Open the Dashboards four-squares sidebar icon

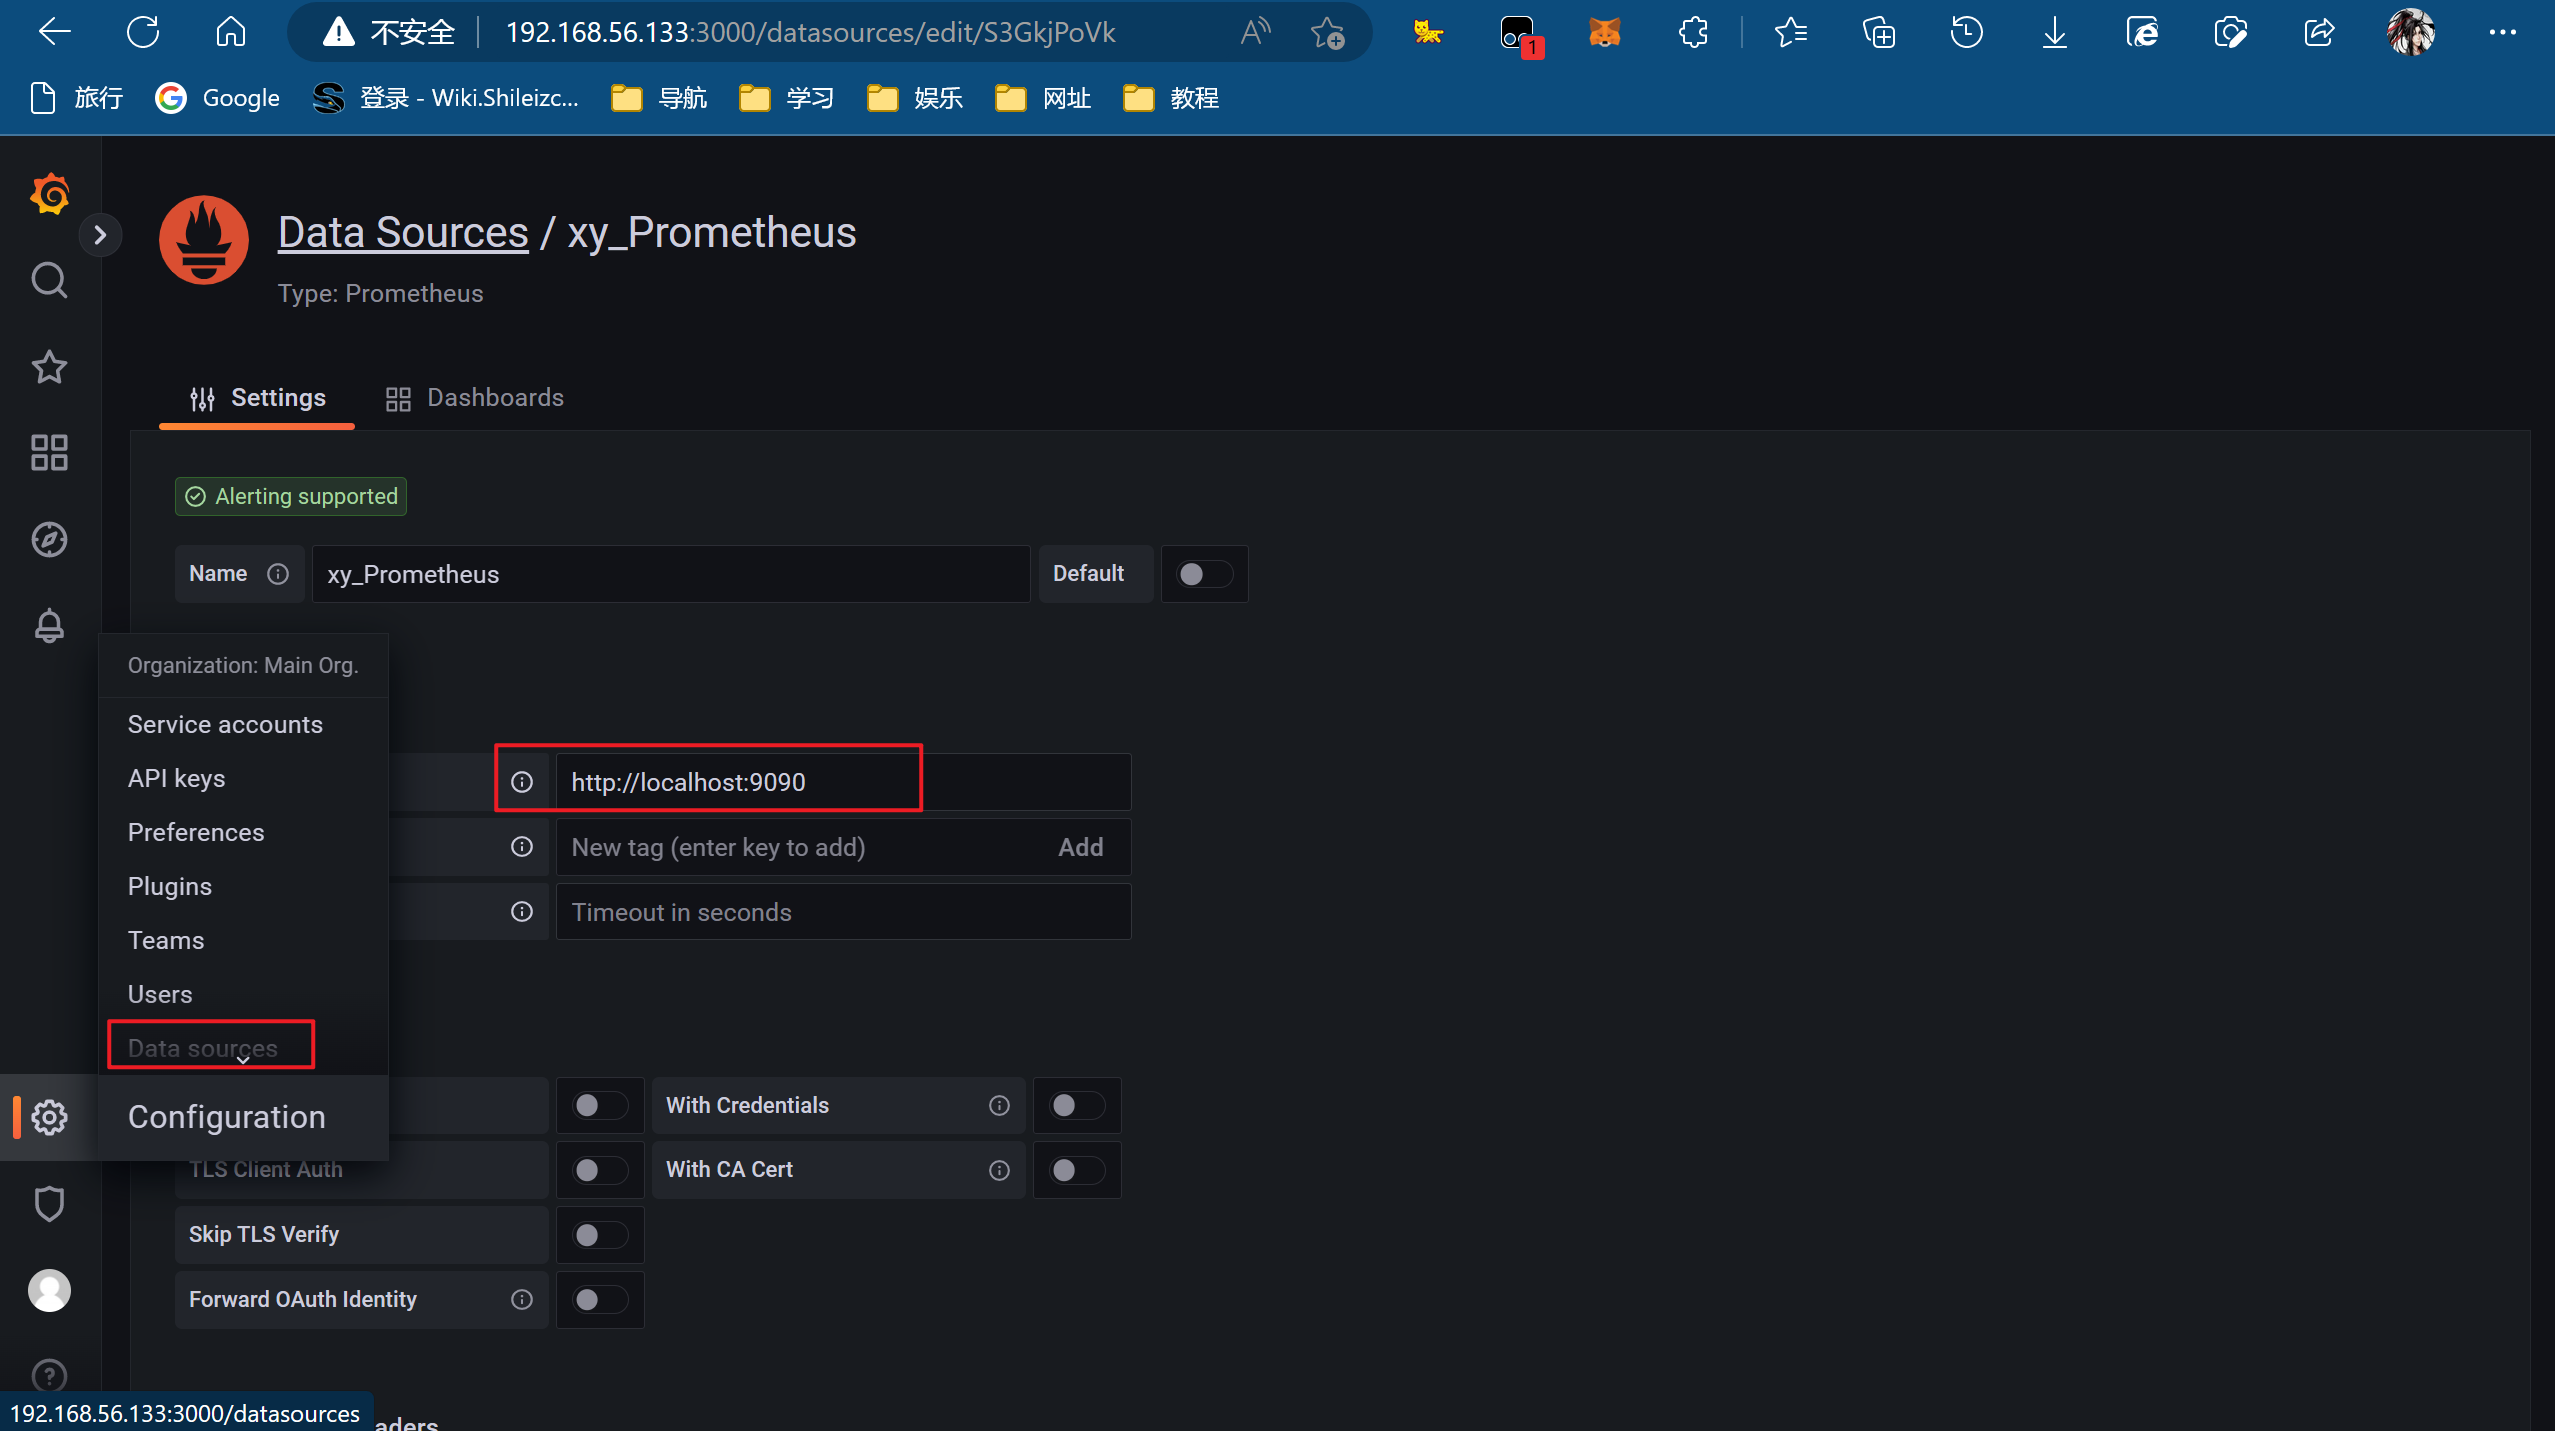[x=49, y=453]
